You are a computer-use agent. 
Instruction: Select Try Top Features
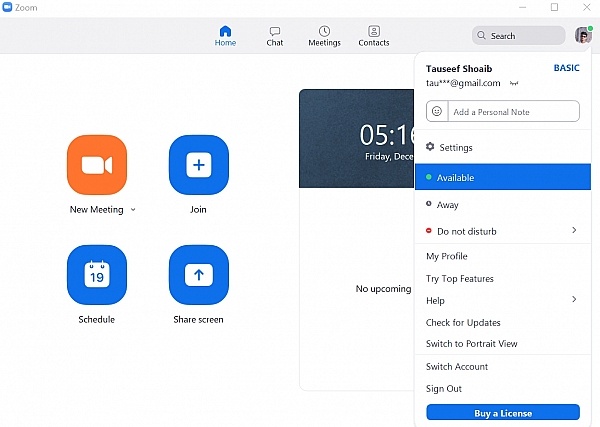[460, 279]
